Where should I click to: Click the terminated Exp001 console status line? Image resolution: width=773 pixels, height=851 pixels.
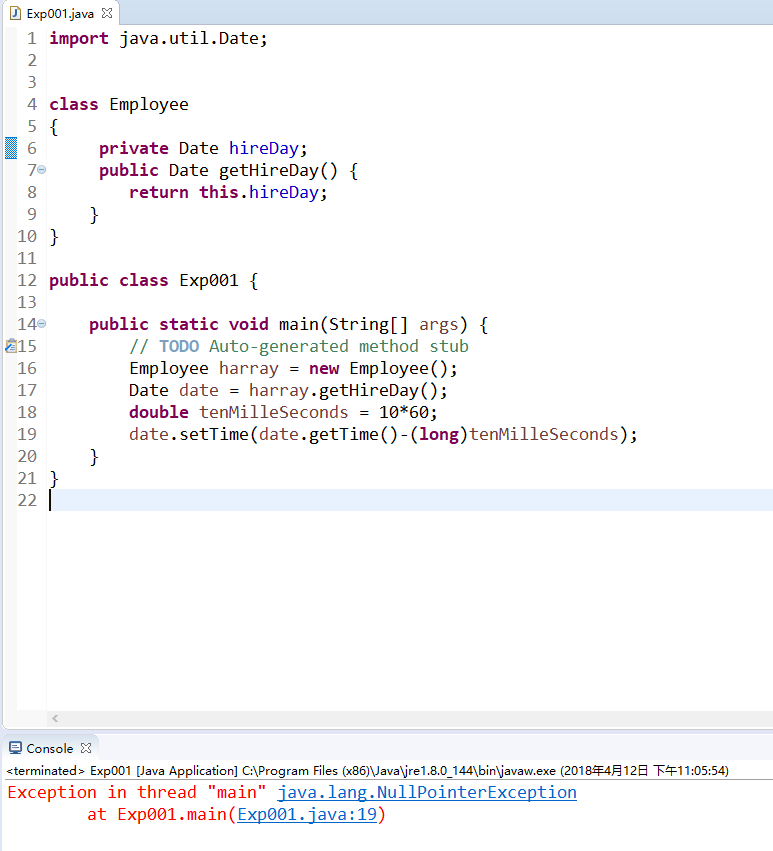click(x=368, y=771)
